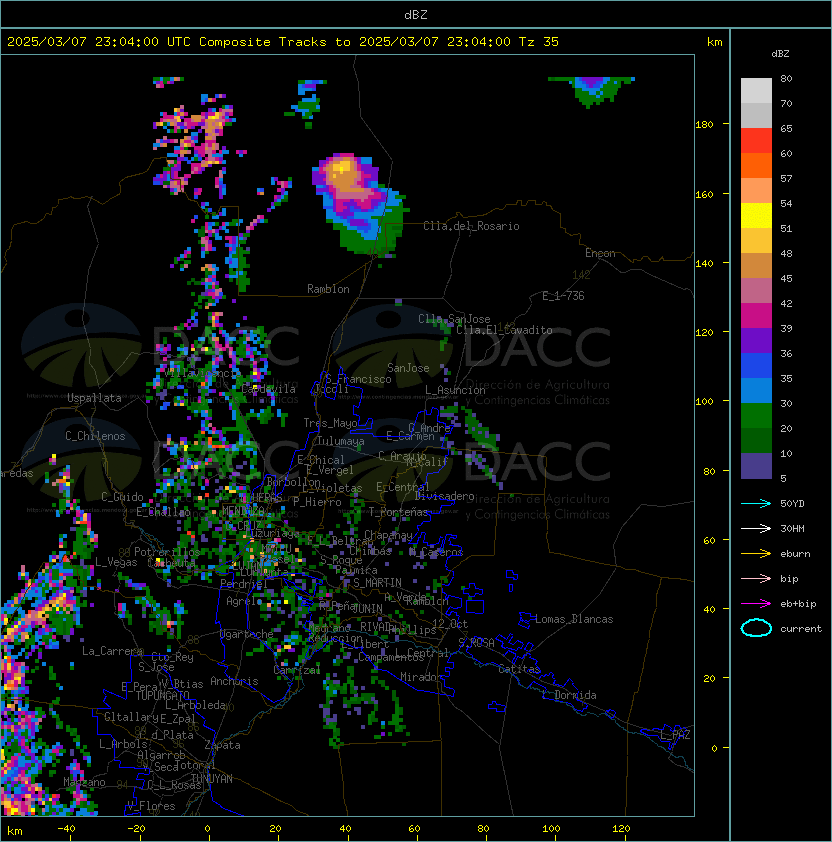The width and height of the screenshot is (832, 842).
Task: Click the 'Cacheuta' place label
Action: pyautogui.click(x=171, y=563)
